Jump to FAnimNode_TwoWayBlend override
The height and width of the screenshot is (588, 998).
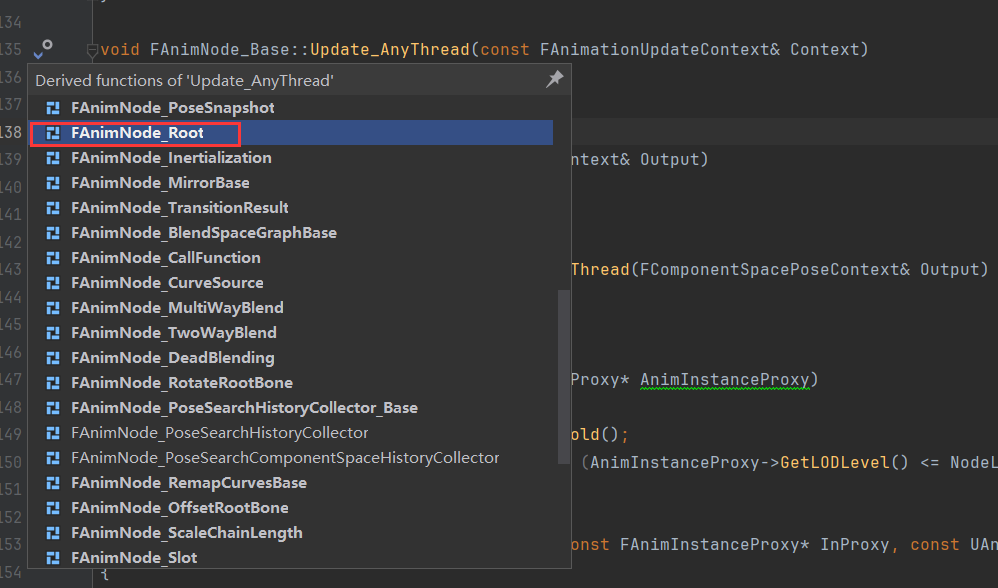[173, 333]
